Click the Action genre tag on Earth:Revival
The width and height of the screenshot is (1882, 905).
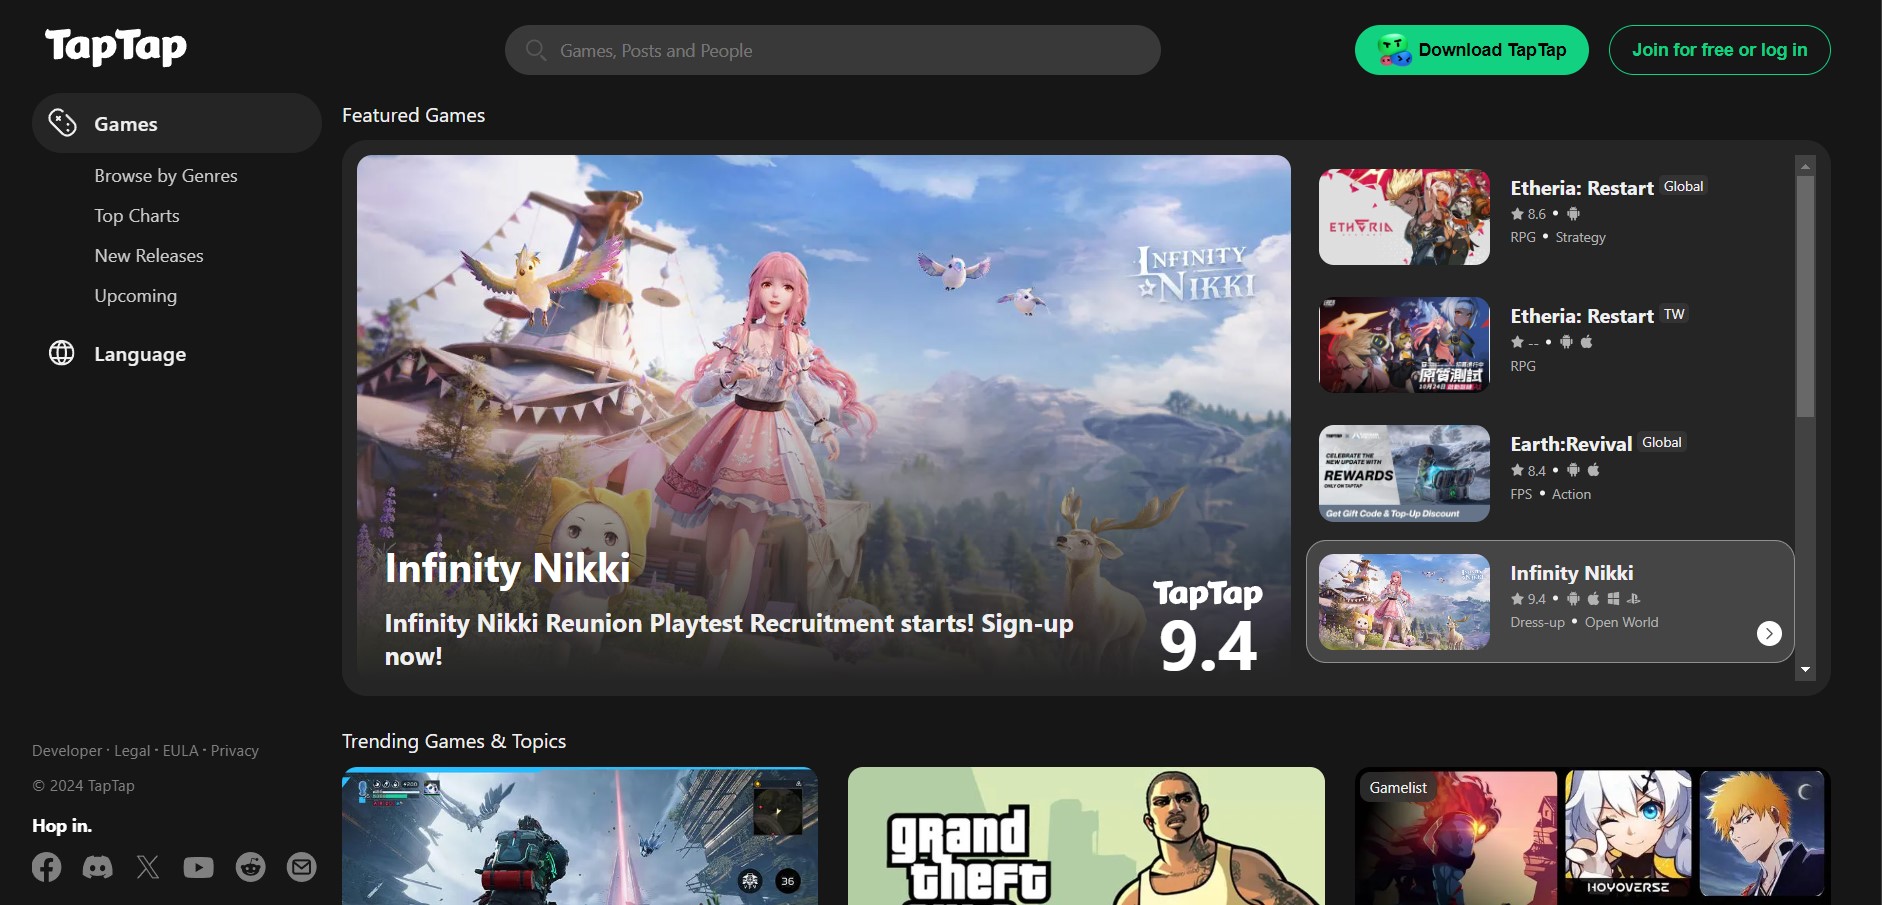tap(1571, 494)
